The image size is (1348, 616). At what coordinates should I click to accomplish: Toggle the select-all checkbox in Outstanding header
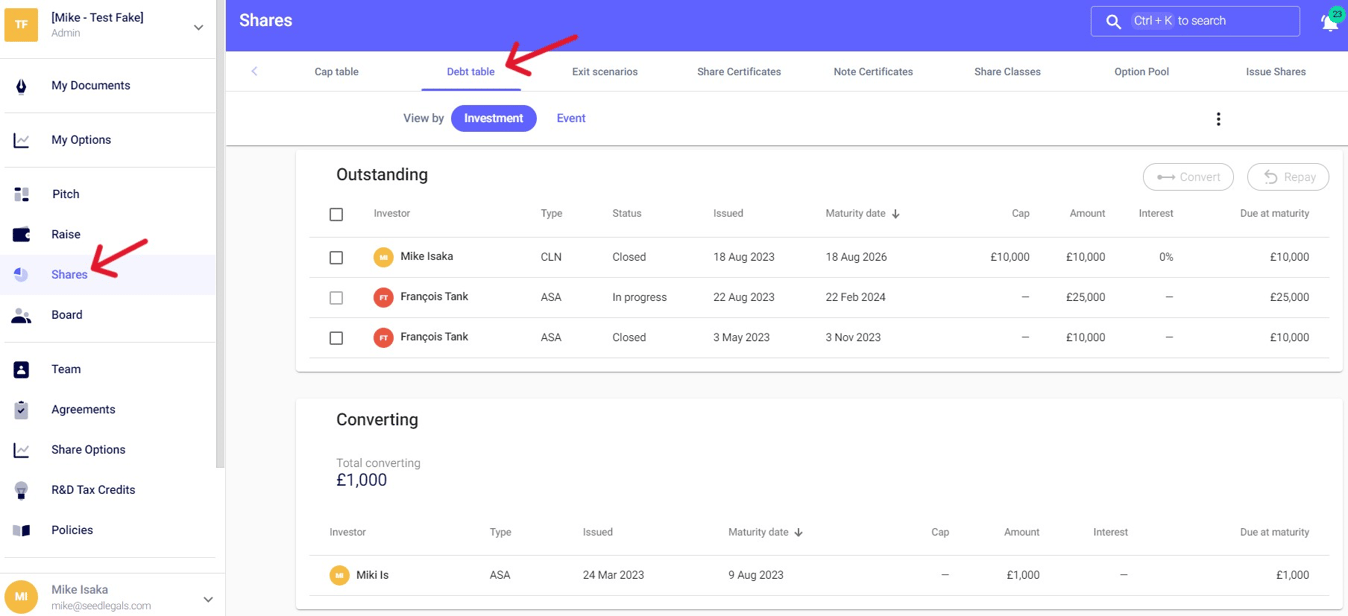click(336, 214)
